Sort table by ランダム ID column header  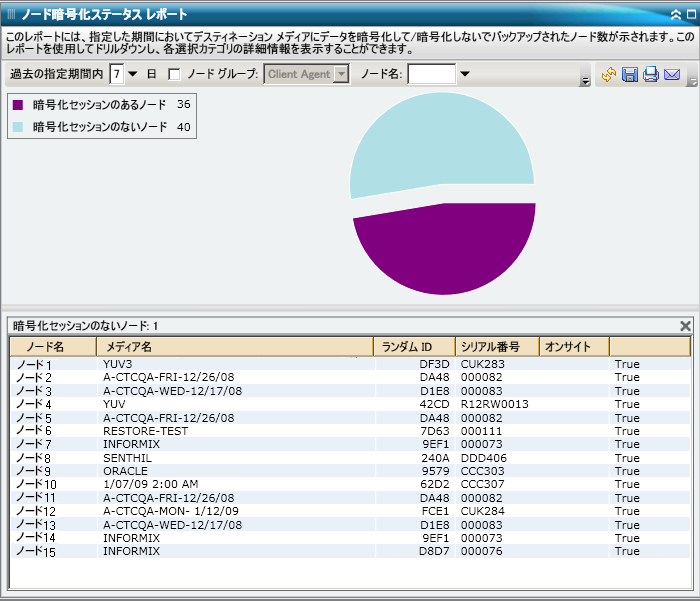414,347
